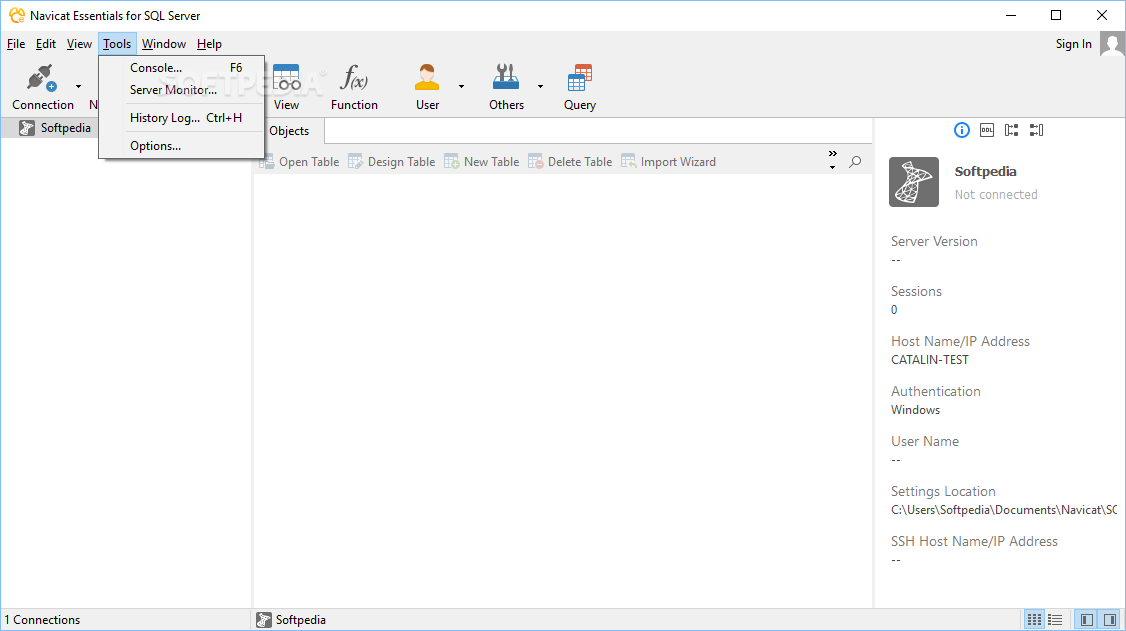
Task: Click the user avatar icon
Action: [1112, 44]
